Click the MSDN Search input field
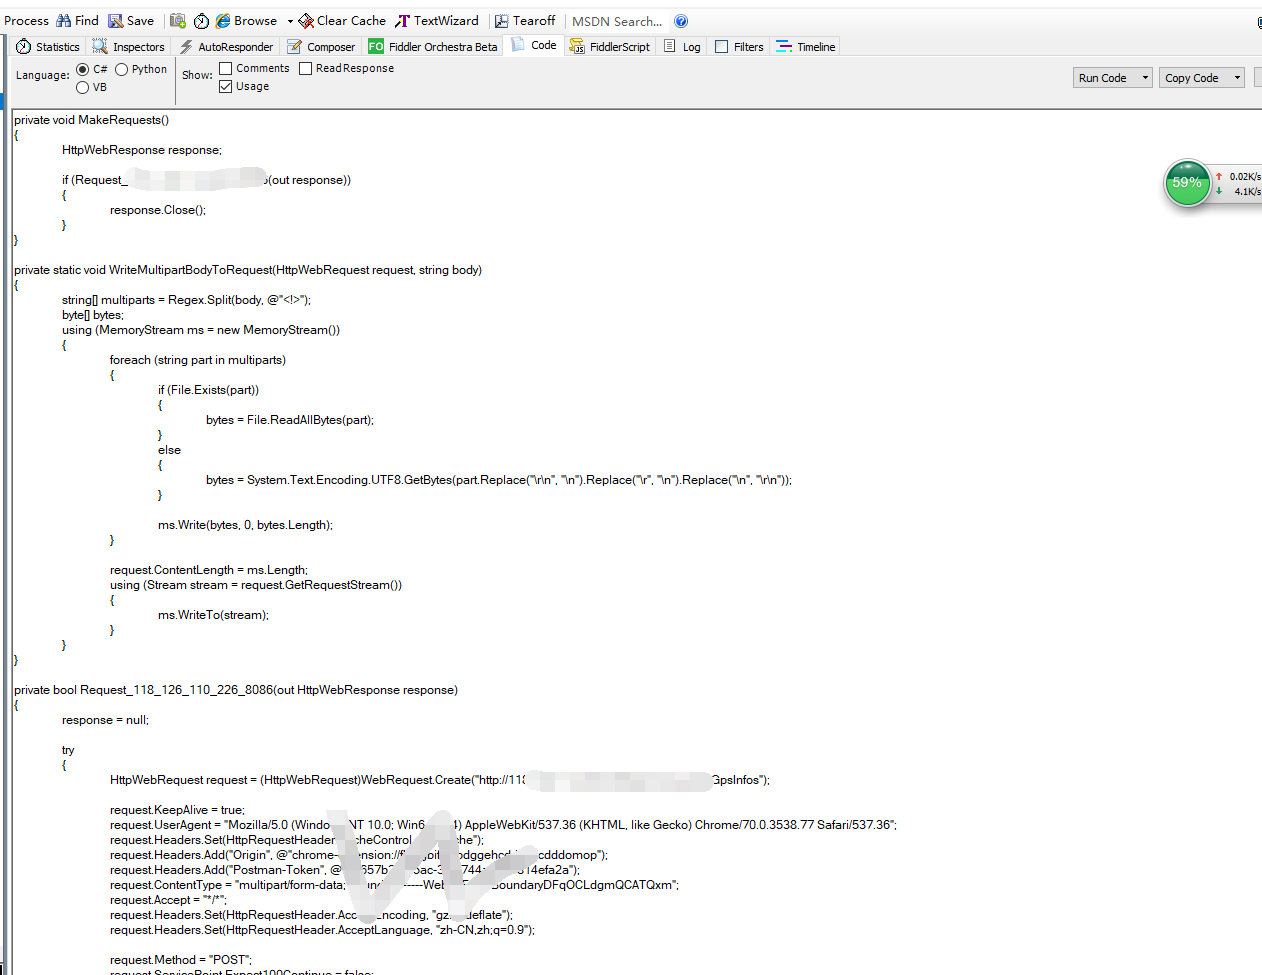 click(616, 21)
